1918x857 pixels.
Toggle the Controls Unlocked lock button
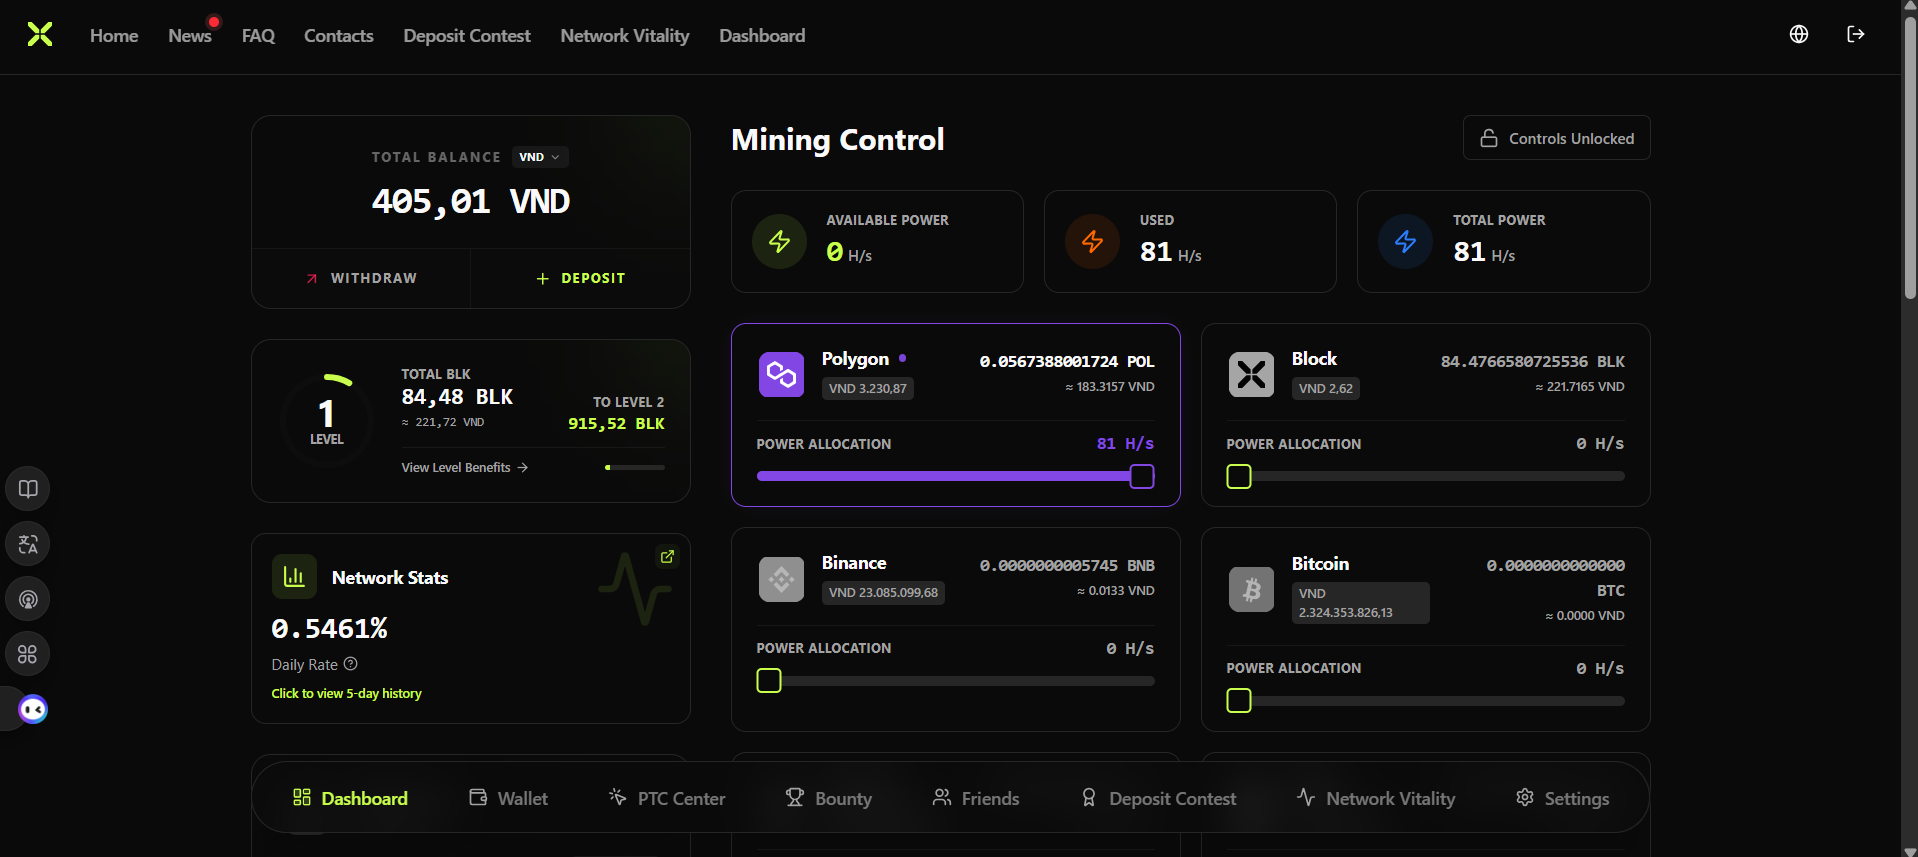coord(1556,138)
